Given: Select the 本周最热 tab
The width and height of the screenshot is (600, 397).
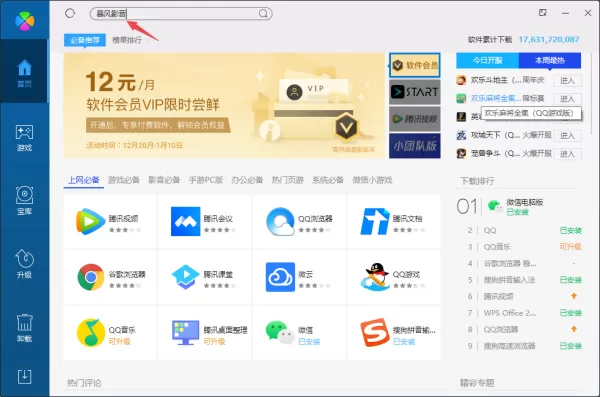Looking at the screenshot, I should [549, 60].
